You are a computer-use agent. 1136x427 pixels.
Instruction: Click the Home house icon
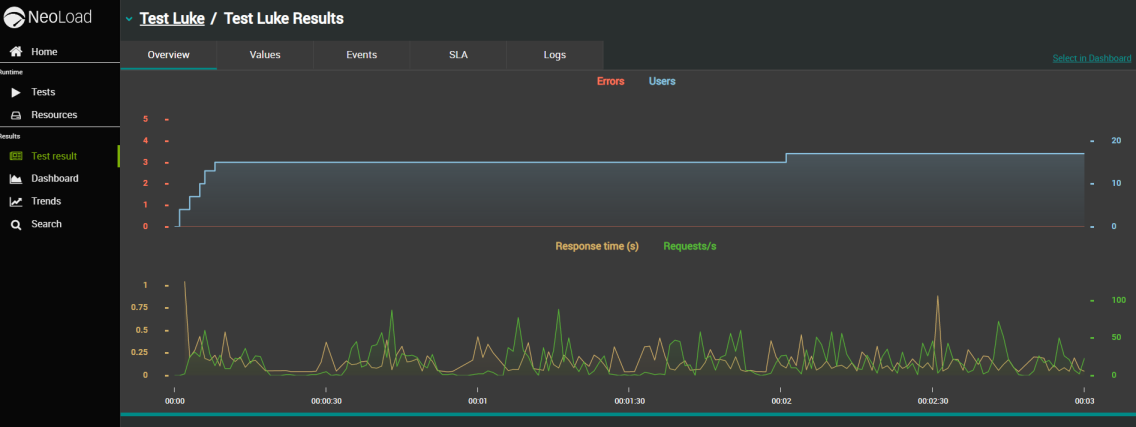(16, 52)
